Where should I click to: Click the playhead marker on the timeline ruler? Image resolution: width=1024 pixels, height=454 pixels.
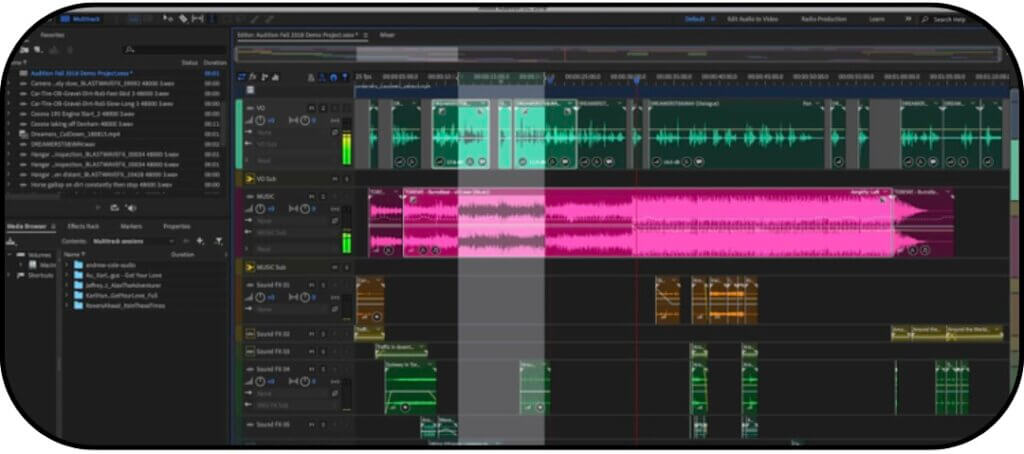(x=637, y=78)
